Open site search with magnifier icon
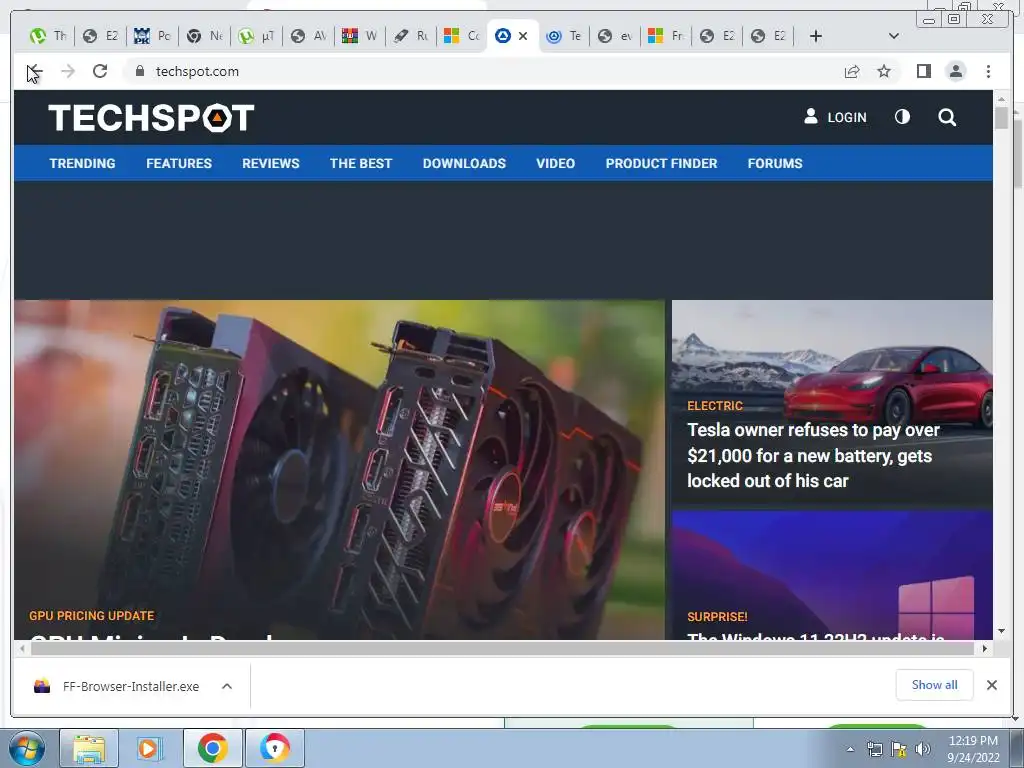The image size is (1024, 768). pos(947,117)
